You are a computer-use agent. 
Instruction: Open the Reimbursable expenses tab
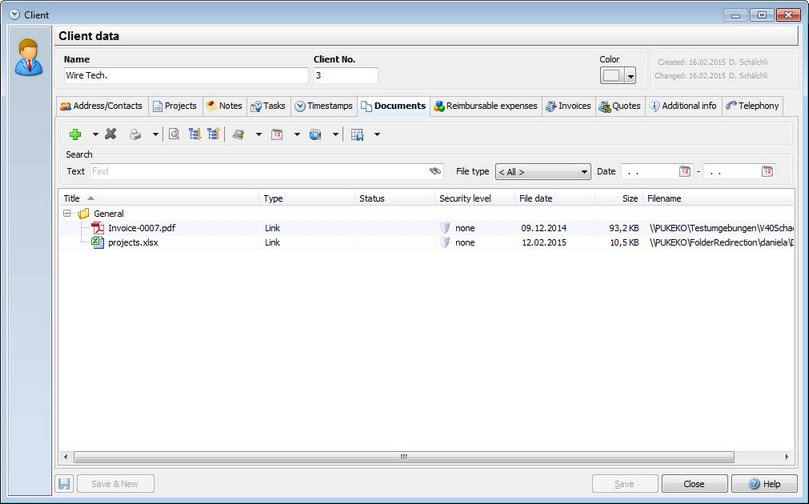pos(486,106)
